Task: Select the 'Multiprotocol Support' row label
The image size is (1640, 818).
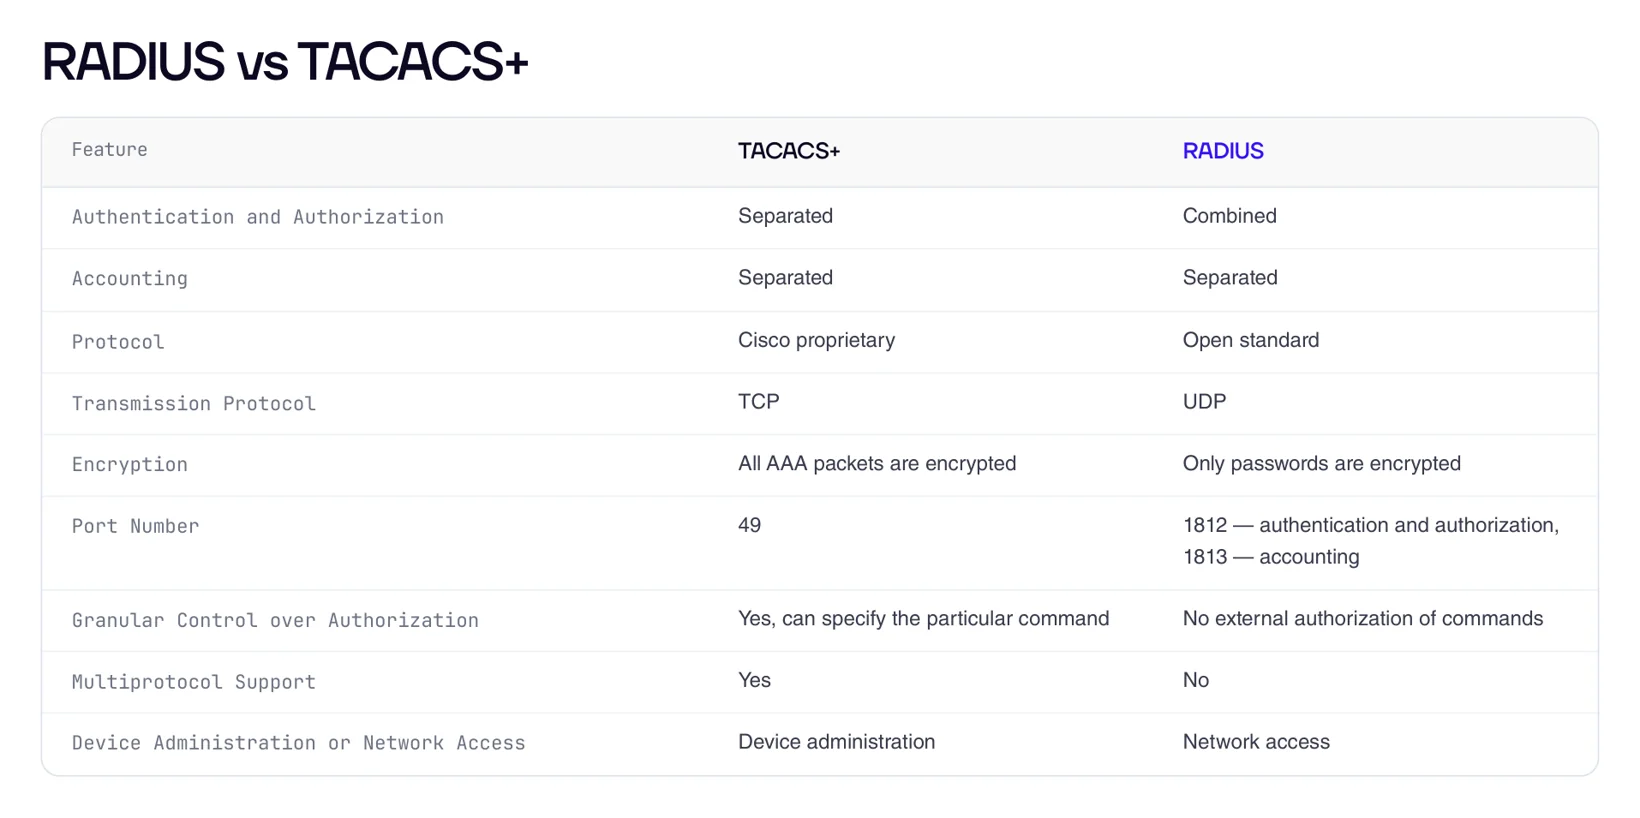Action: tap(194, 682)
